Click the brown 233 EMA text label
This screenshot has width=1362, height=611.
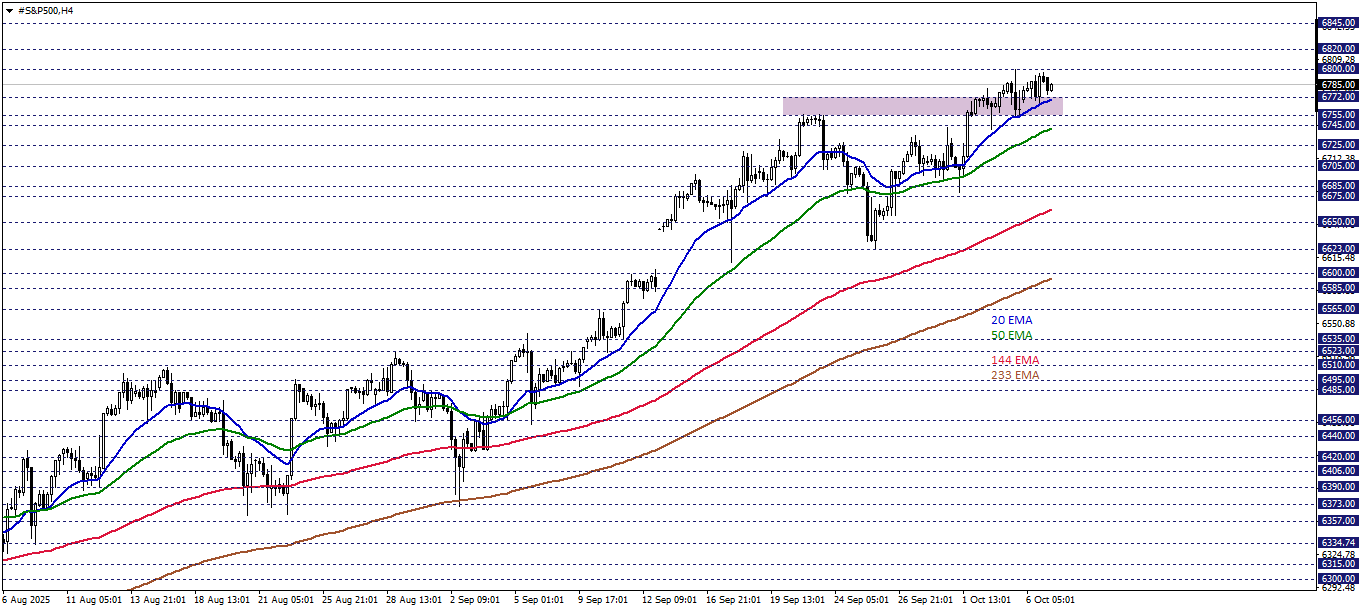click(x=1014, y=376)
